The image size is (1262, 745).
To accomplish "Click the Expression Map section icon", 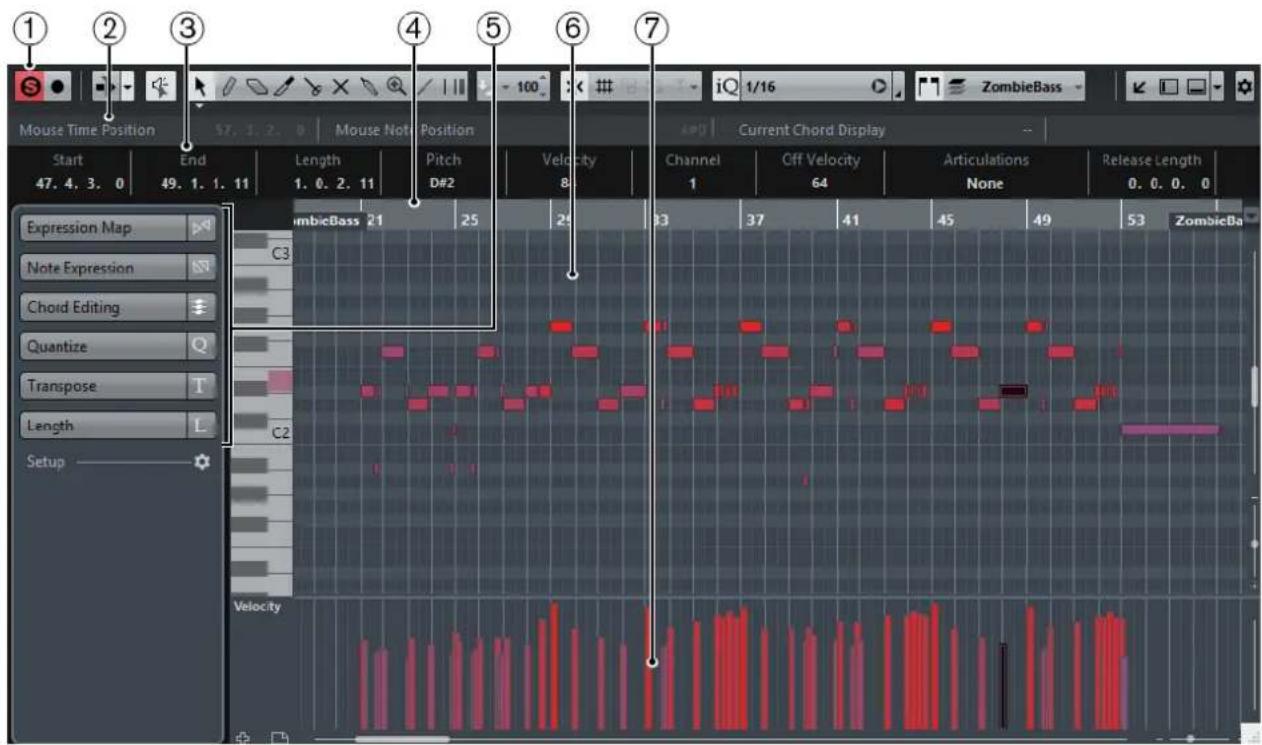I will (202, 228).
